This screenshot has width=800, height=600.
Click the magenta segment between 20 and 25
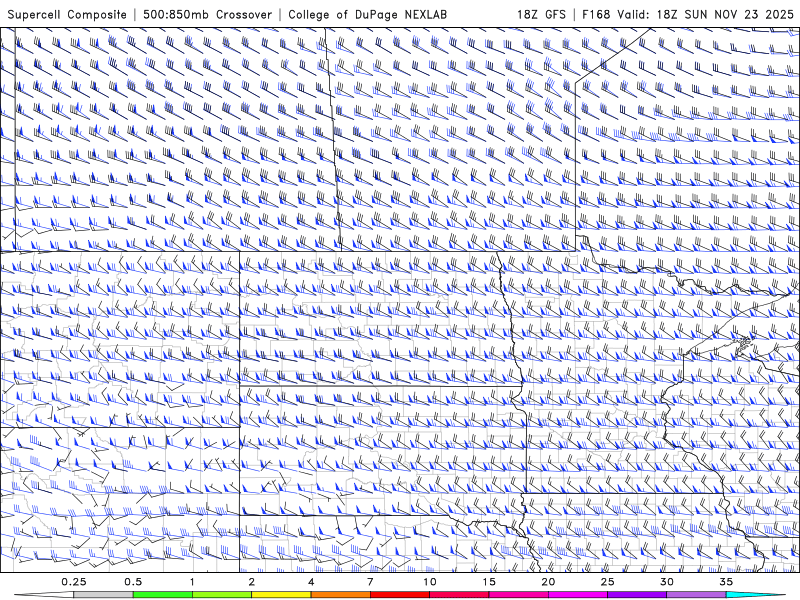point(578,595)
